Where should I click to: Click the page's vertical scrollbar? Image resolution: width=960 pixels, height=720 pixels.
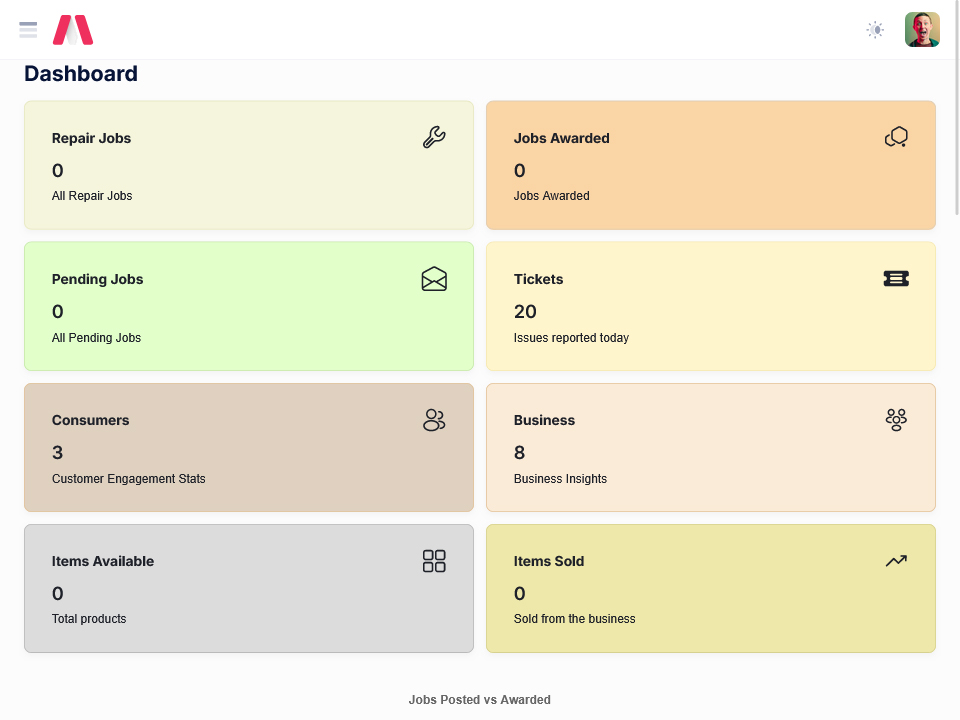[956, 110]
